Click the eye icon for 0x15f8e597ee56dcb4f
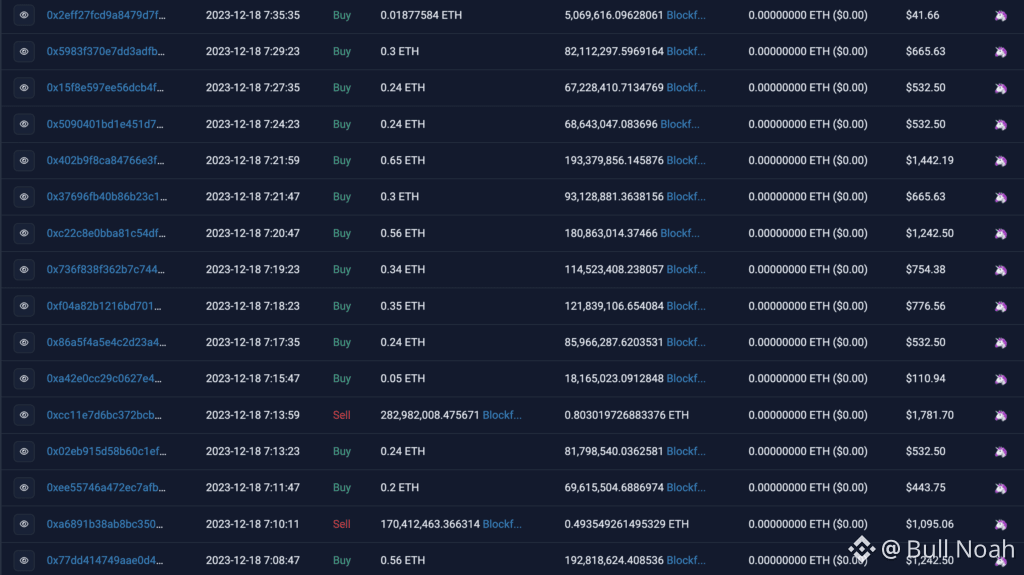The height and width of the screenshot is (575, 1024). [x=24, y=88]
